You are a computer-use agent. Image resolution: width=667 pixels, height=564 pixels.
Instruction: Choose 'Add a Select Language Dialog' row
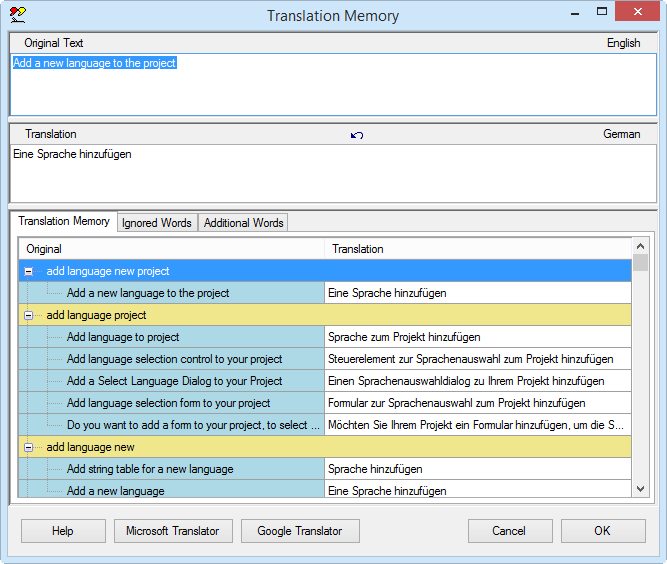click(x=174, y=381)
